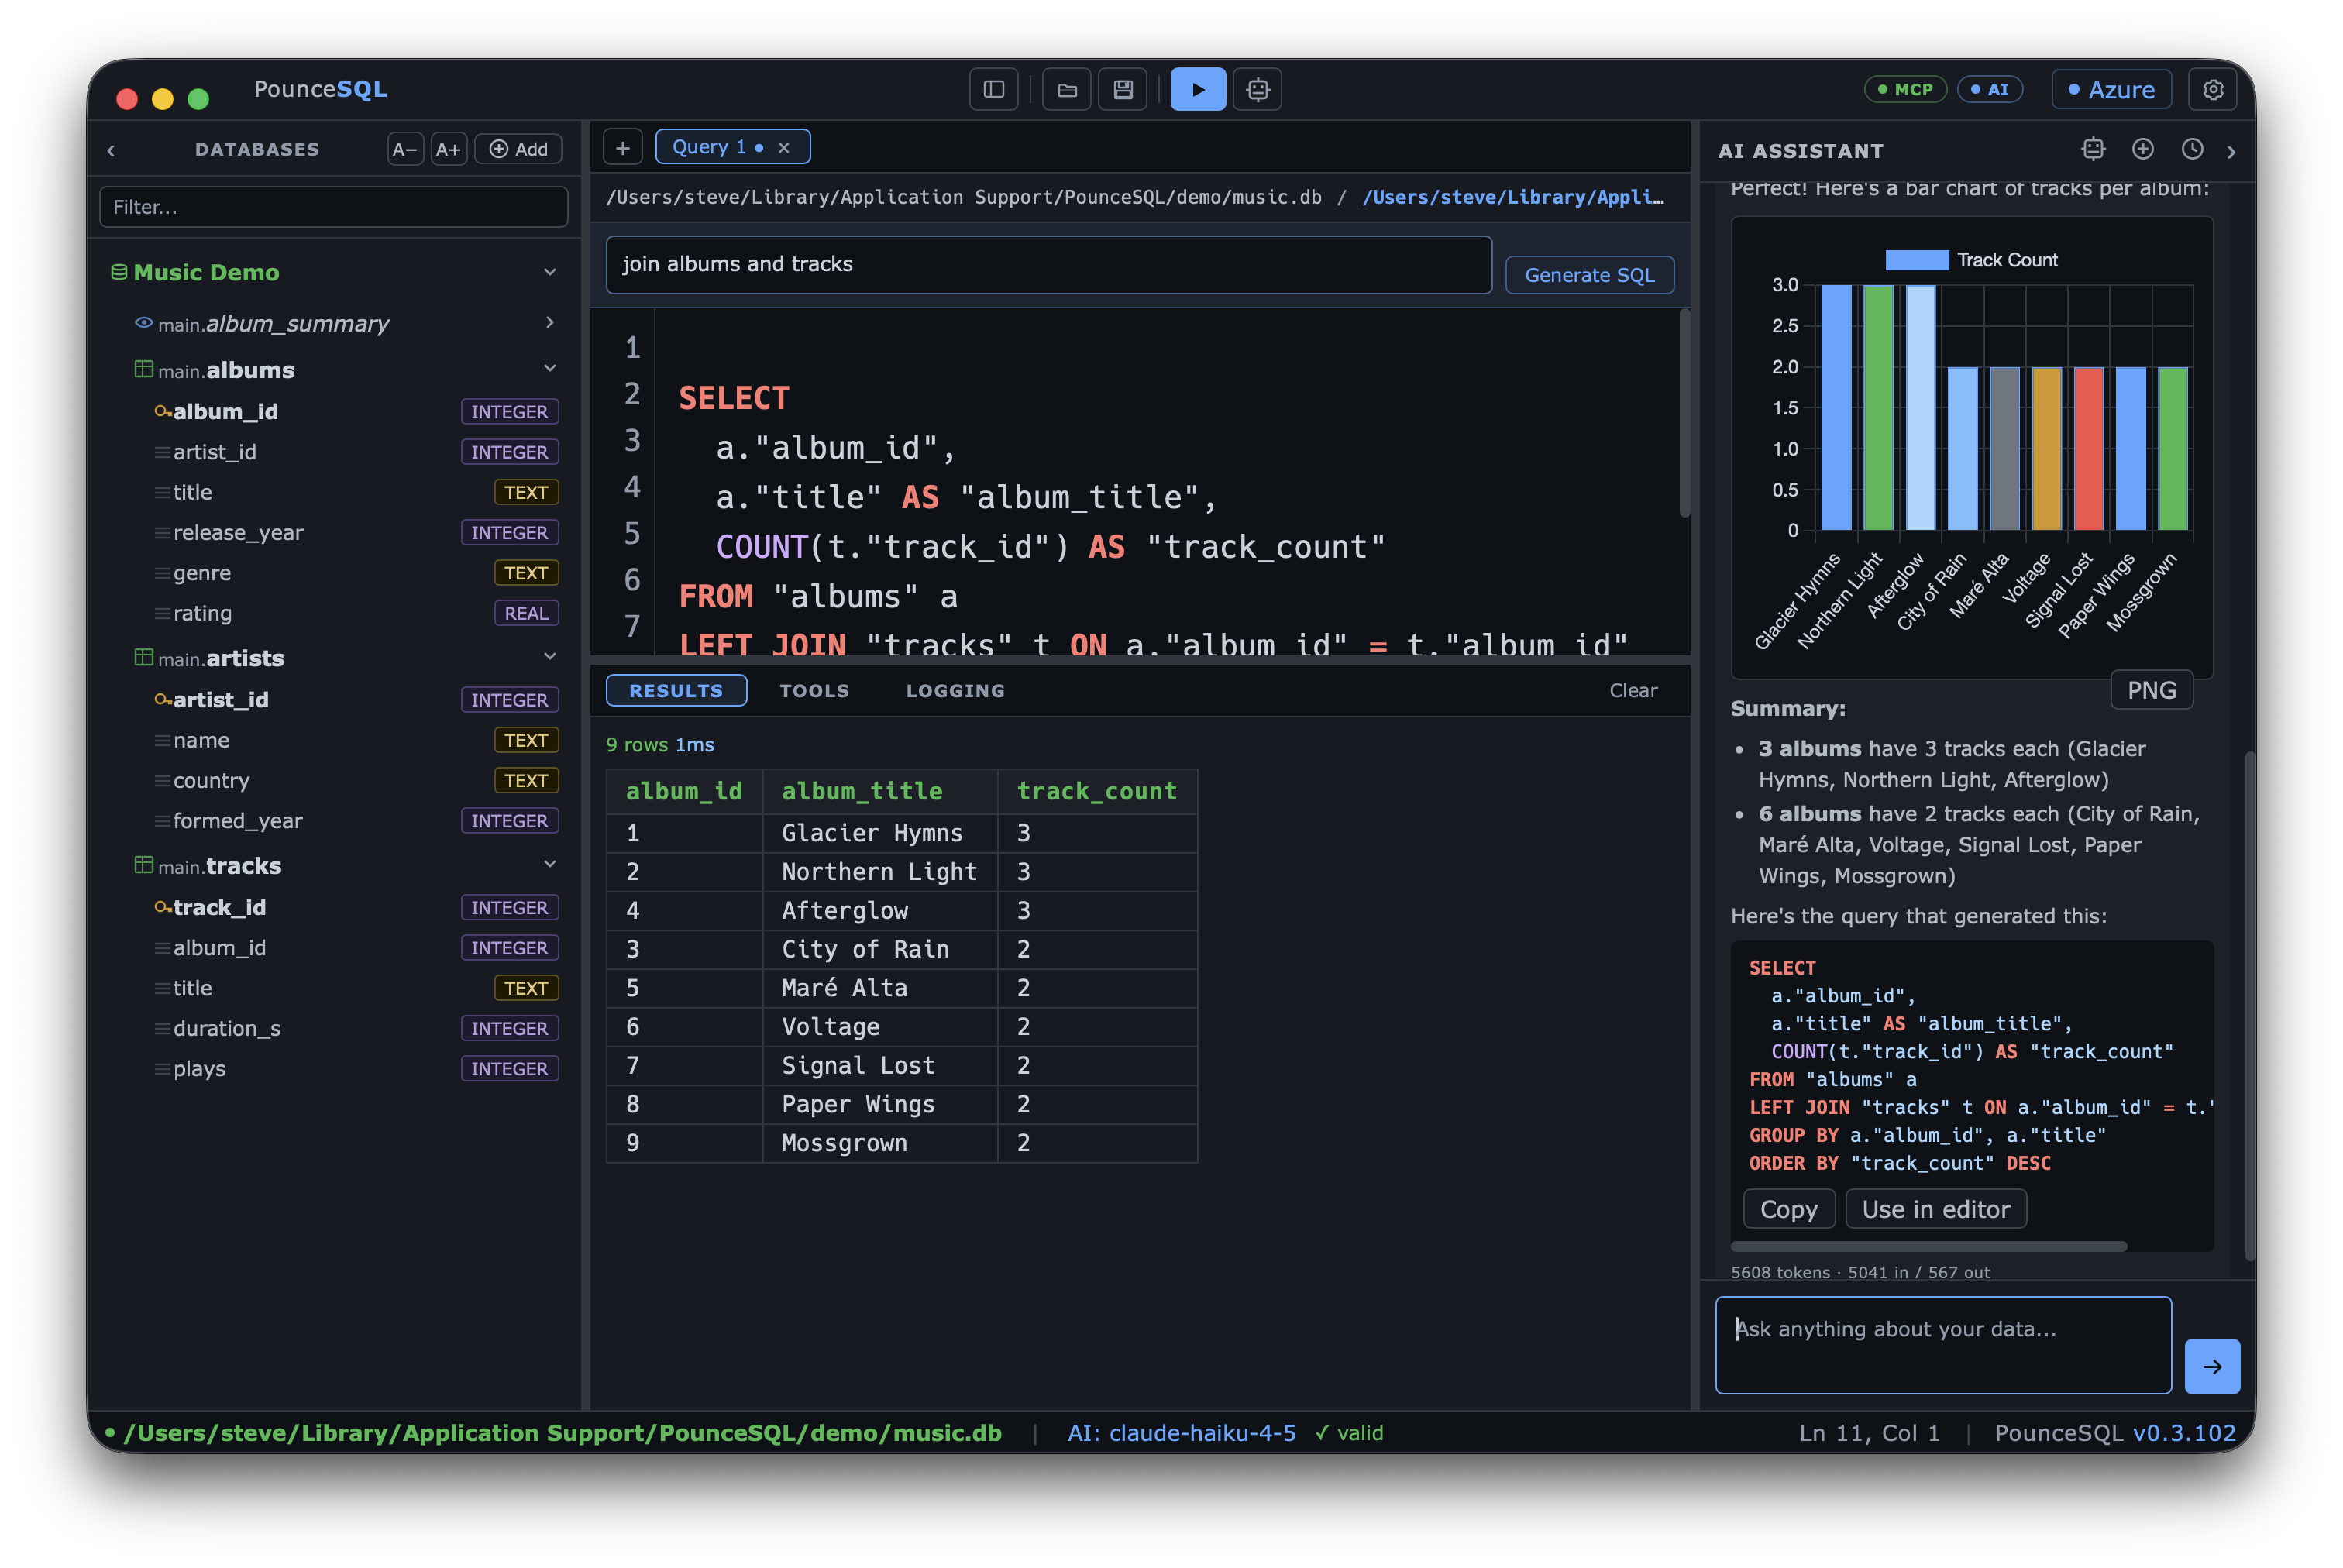Screen dimensions: 2343x1568
Task: Toggle the sidebar panel icon in toolbar
Action: click(x=993, y=90)
